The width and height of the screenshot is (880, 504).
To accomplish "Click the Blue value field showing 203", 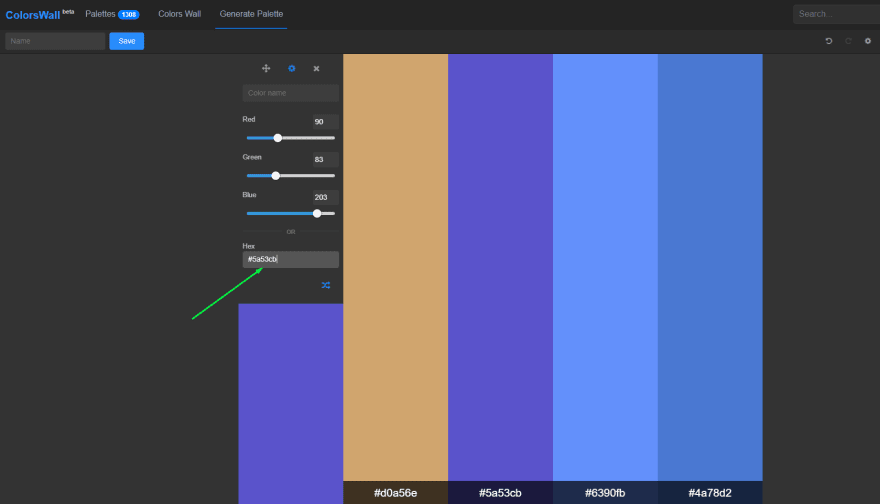I will 325,197.
